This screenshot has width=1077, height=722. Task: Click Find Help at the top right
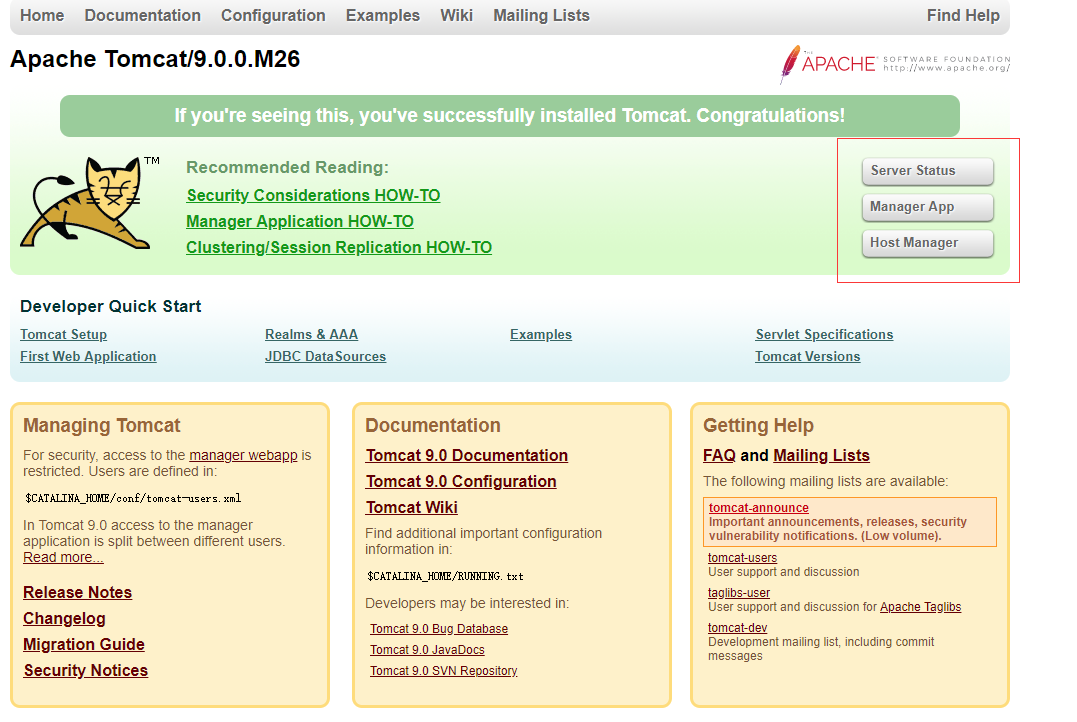963,15
